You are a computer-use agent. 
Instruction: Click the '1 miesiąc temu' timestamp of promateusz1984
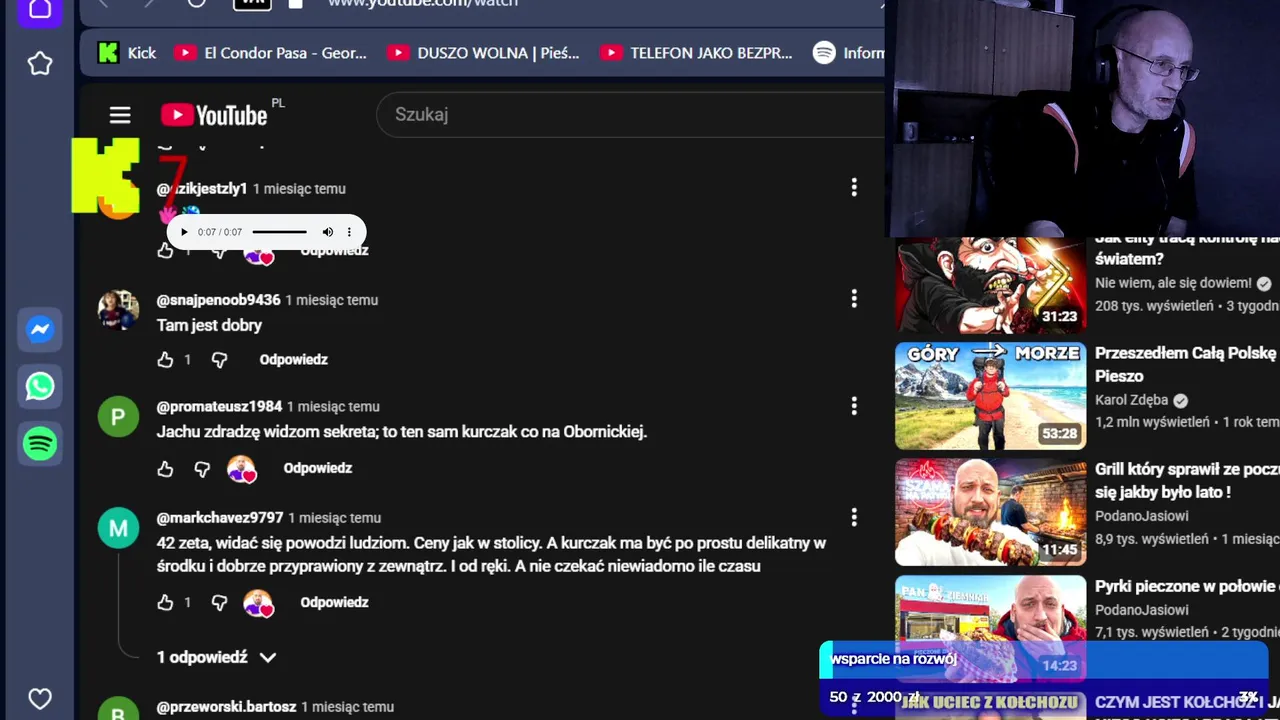point(334,407)
